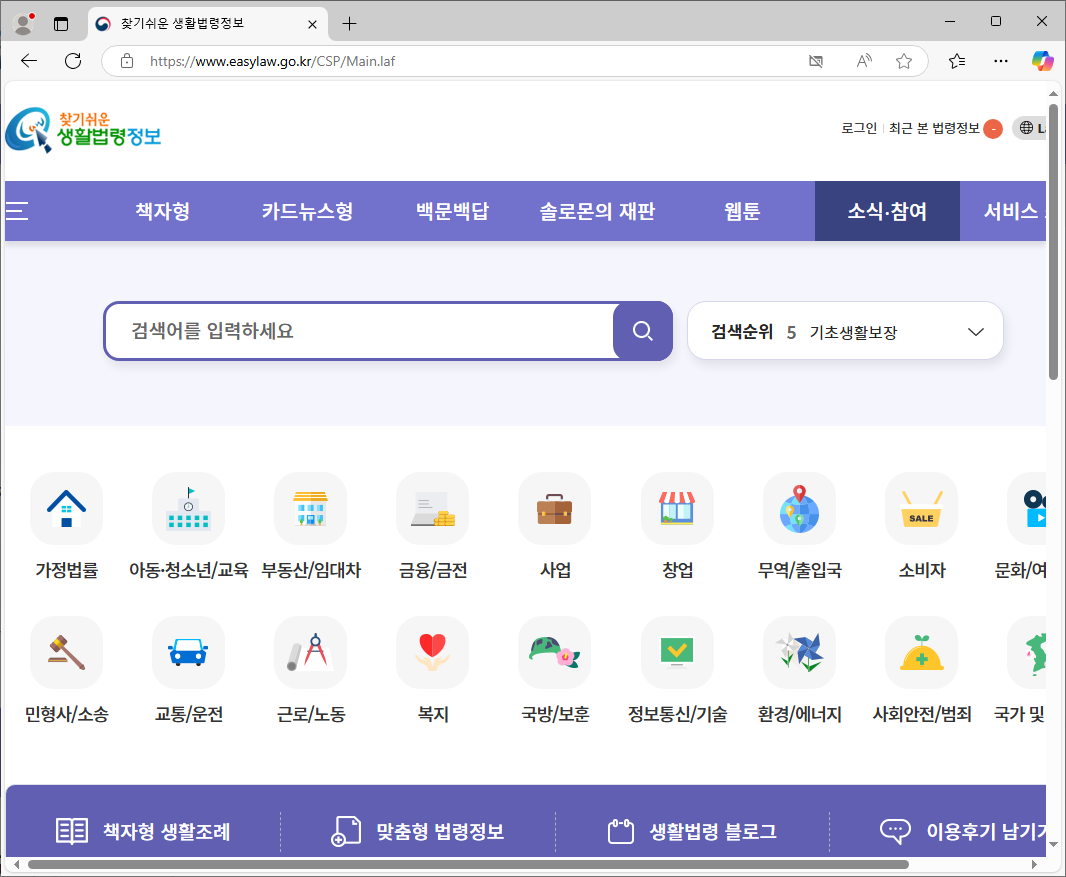Select the 교통/운전 car icon

[188, 652]
